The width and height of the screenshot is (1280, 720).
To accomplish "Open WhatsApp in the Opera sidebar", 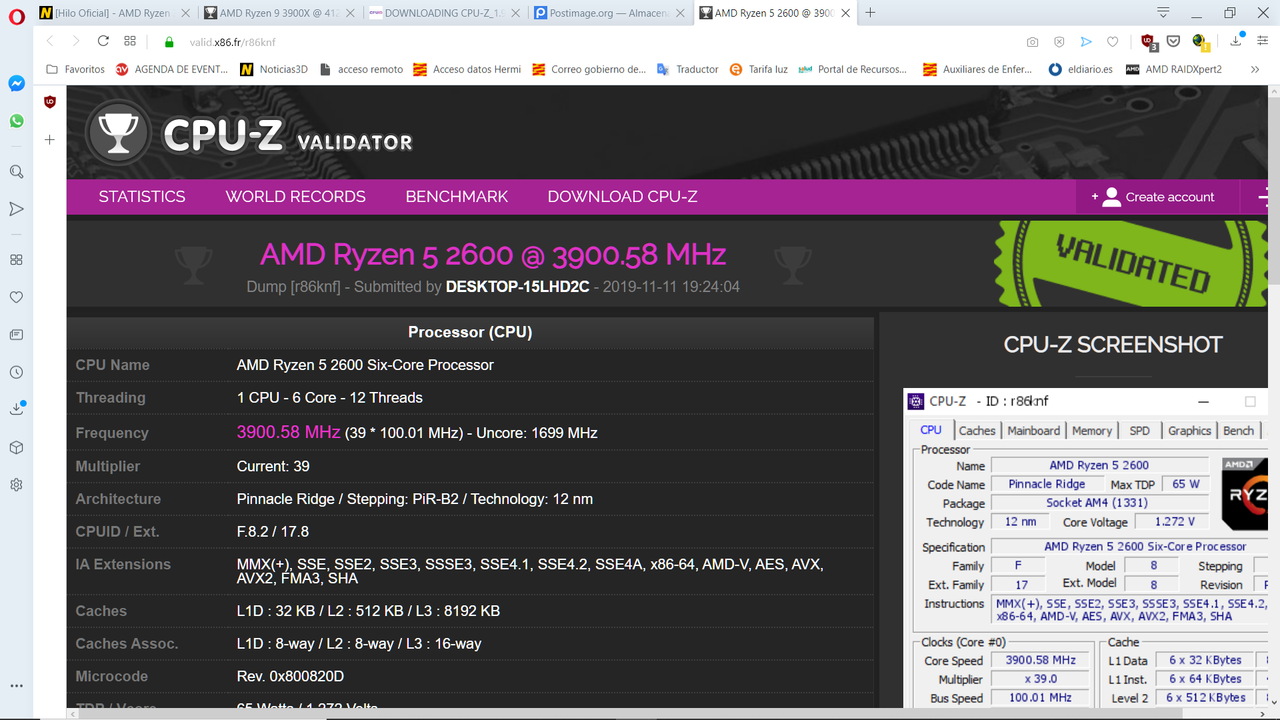I will click(x=16, y=121).
